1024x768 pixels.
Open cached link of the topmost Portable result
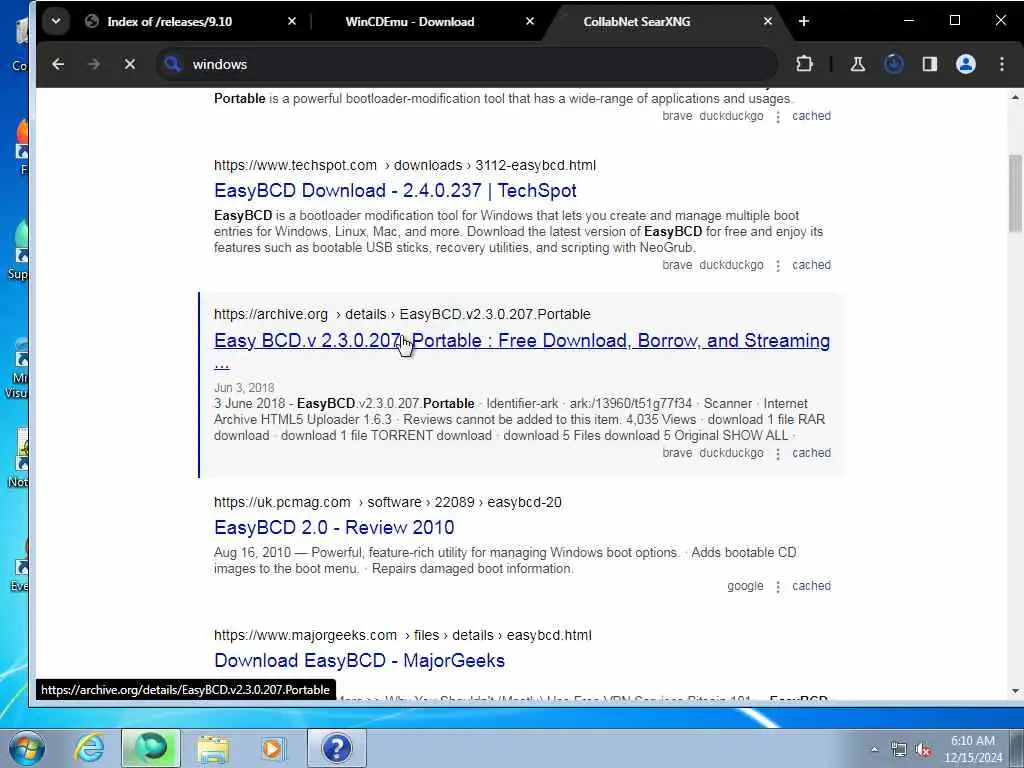[811, 116]
